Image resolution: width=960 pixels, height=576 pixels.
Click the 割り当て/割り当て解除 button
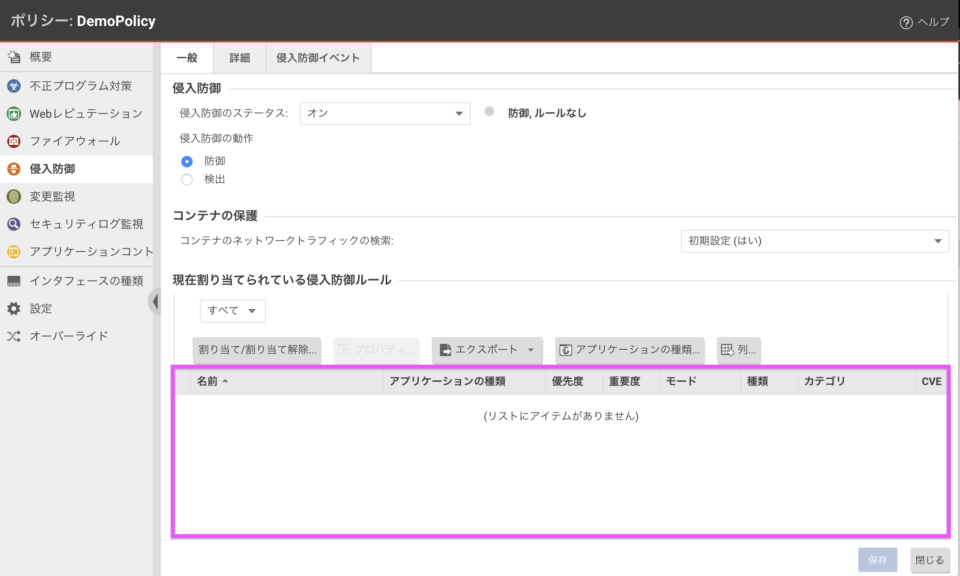point(256,350)
